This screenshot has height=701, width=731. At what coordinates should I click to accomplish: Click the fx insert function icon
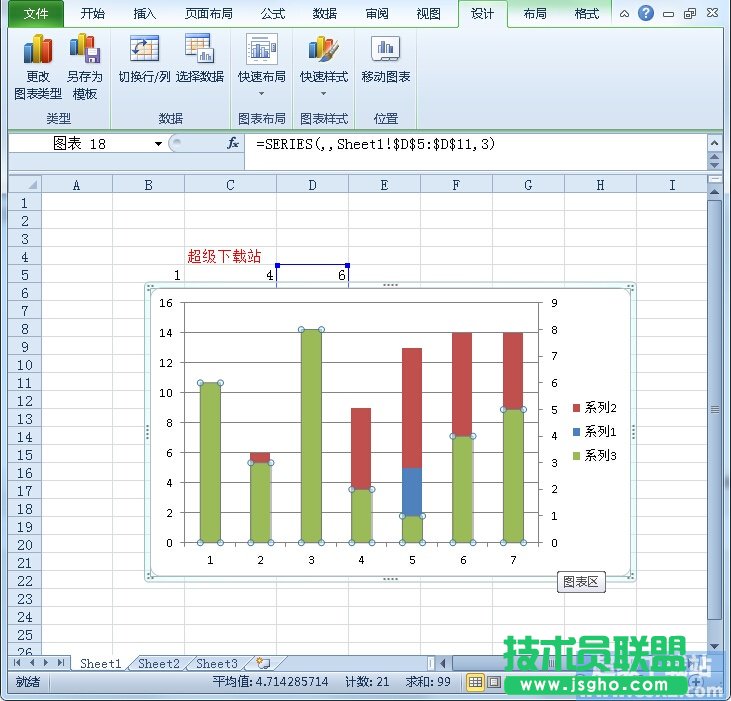[233, 143]
